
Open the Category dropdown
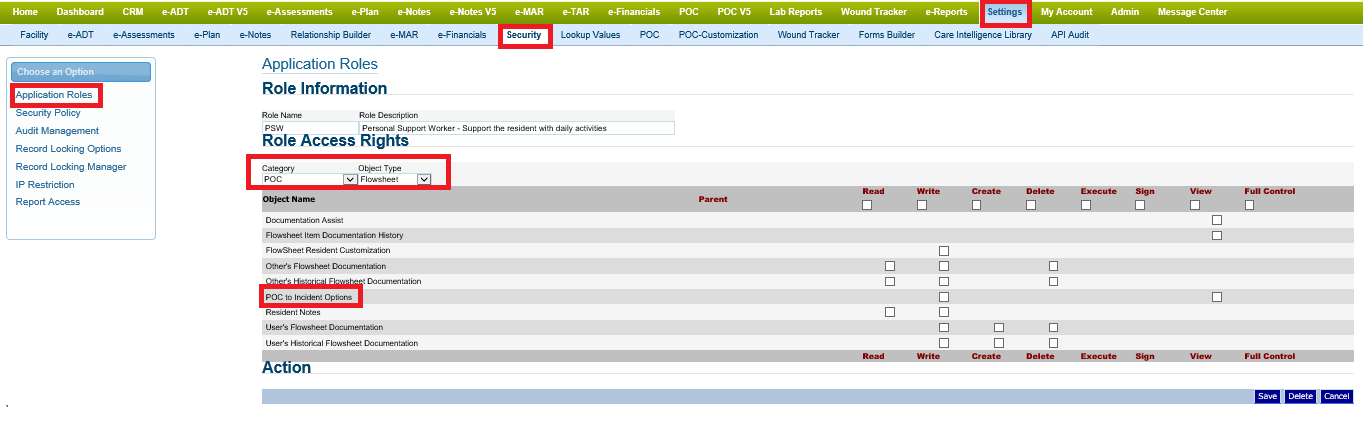349,179
